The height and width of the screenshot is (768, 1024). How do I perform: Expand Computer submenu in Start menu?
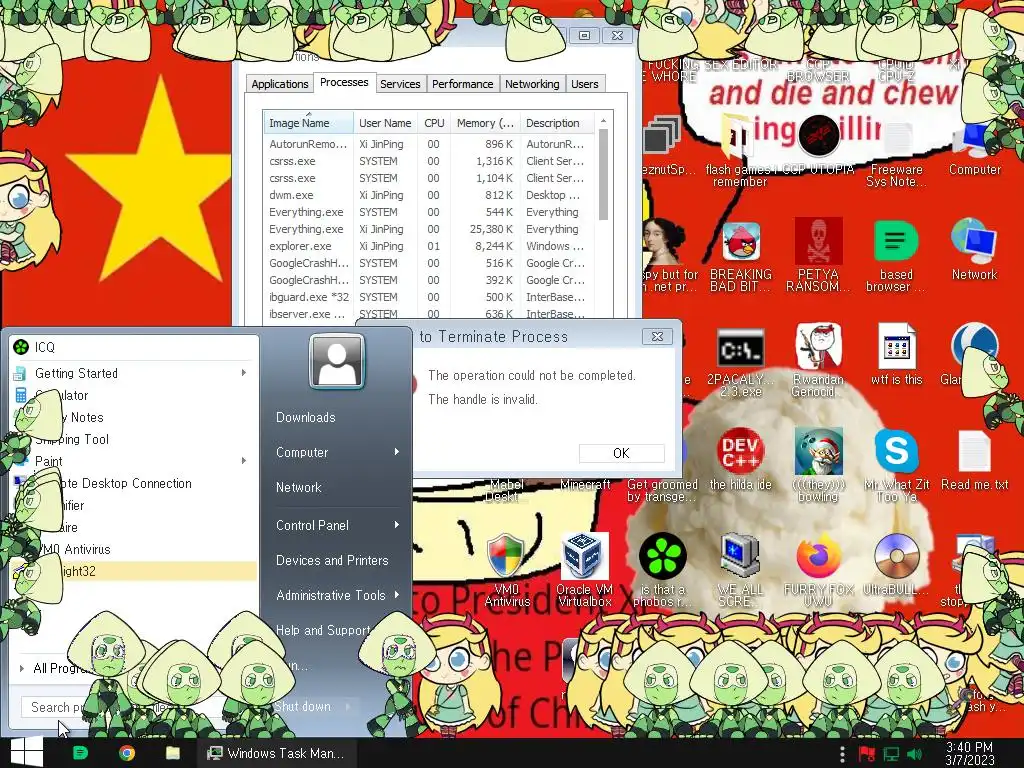pos(336,452)
